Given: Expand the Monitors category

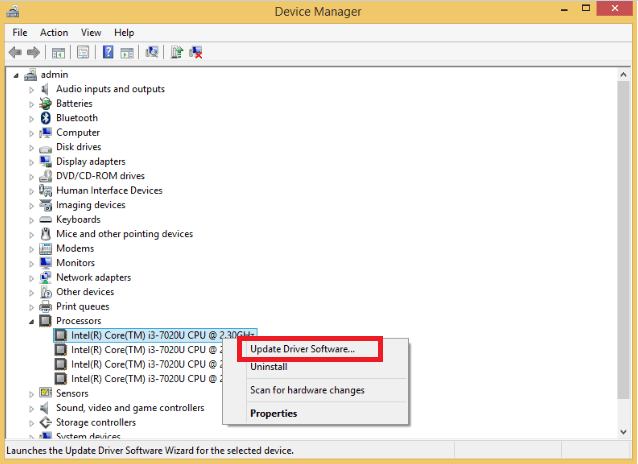Looking at the screenshot, I should [31, 263].
